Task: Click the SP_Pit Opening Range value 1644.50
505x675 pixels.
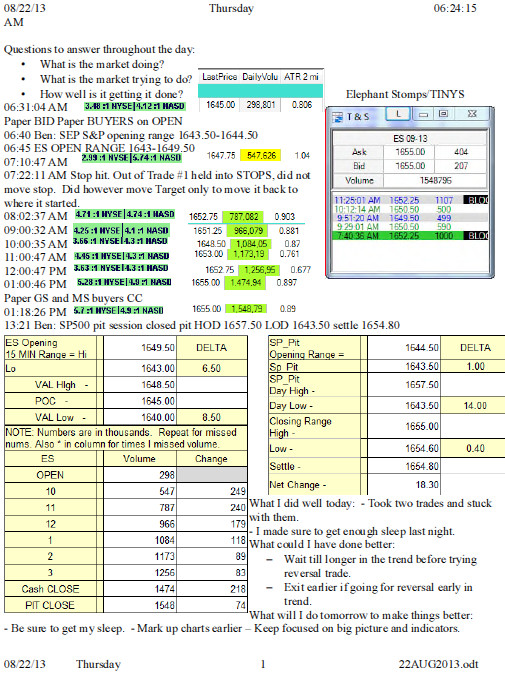Action: (x=403, y=348)
